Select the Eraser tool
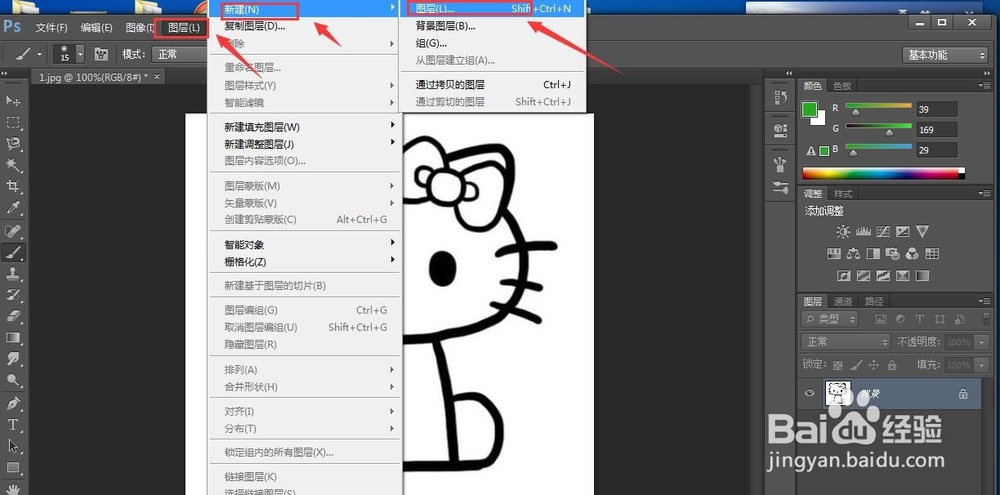Image resolution: width=1000 pixels, height=495 pixels. pos(13,316)
